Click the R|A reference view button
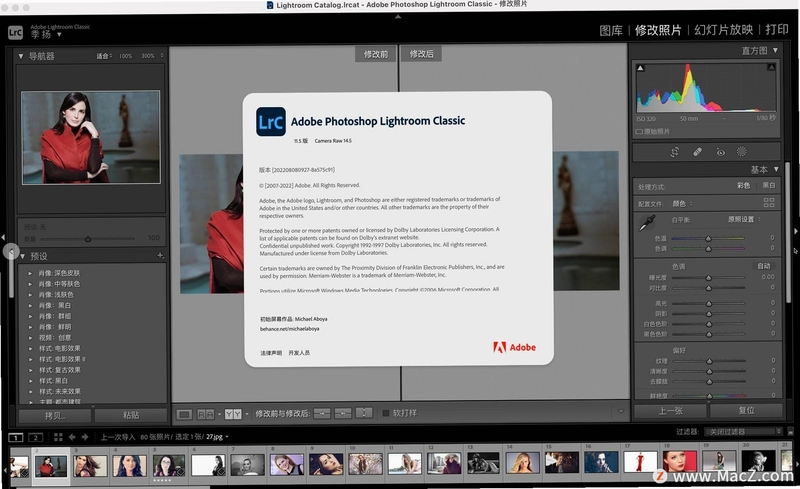This screenshot has height=489, width=800. click(x=206, y=414)
